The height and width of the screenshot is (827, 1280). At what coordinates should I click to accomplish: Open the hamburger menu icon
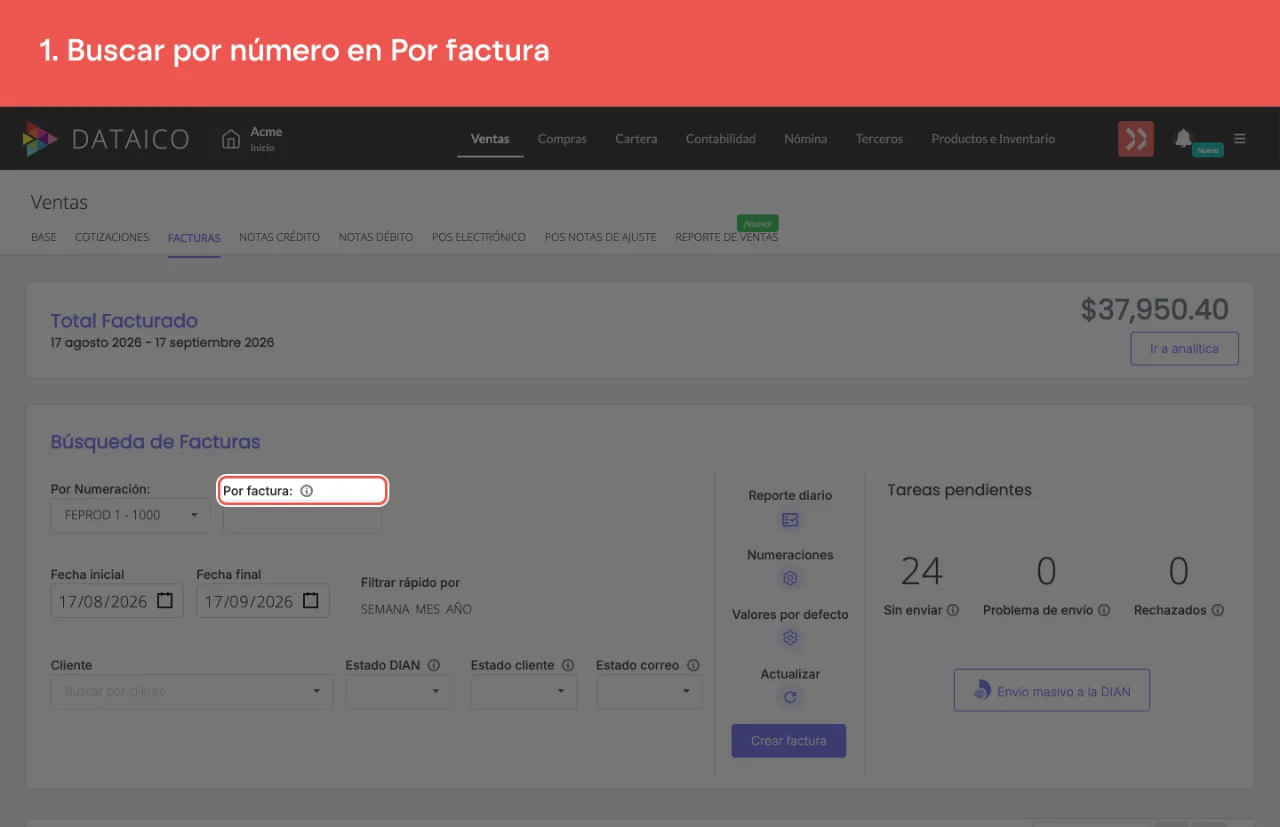pyautogui.click(x=1240, y=138)
